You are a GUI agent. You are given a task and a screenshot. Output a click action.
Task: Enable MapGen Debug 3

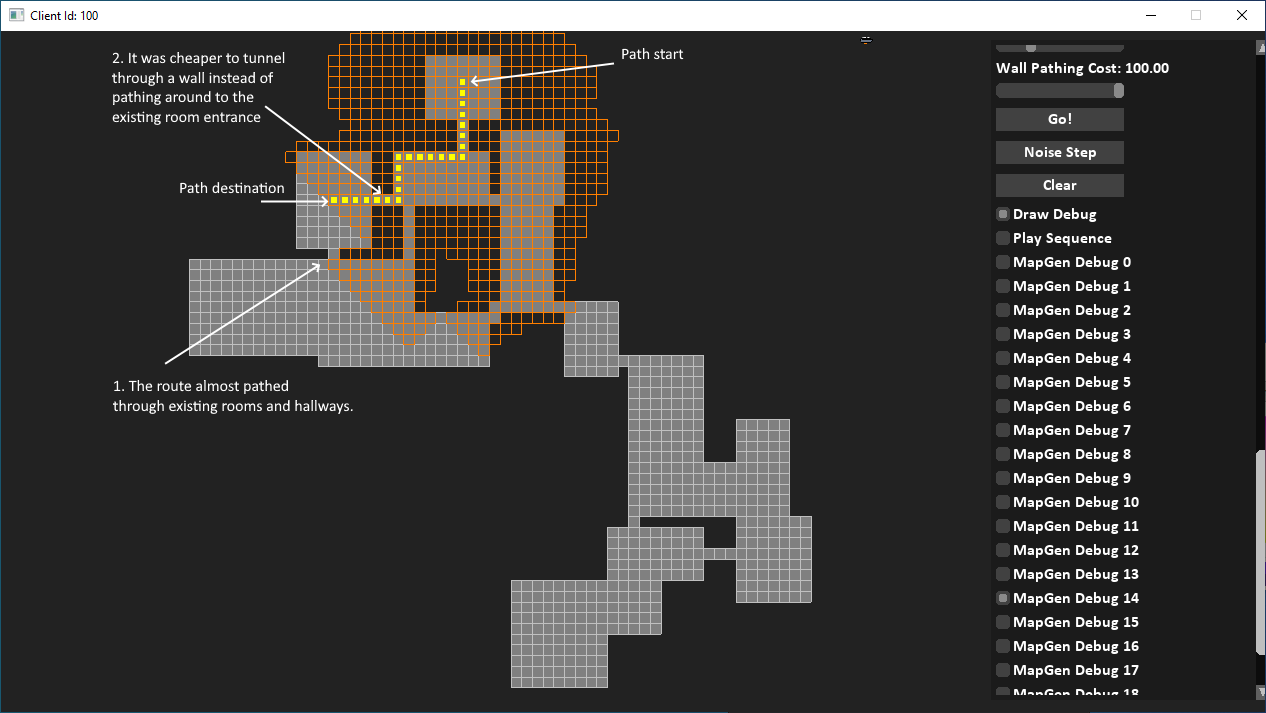(1002, 333)
